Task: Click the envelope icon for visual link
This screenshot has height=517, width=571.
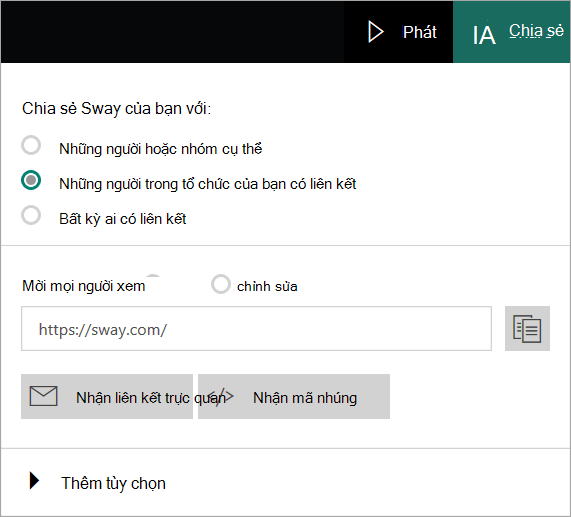Action: click(43, 396)
